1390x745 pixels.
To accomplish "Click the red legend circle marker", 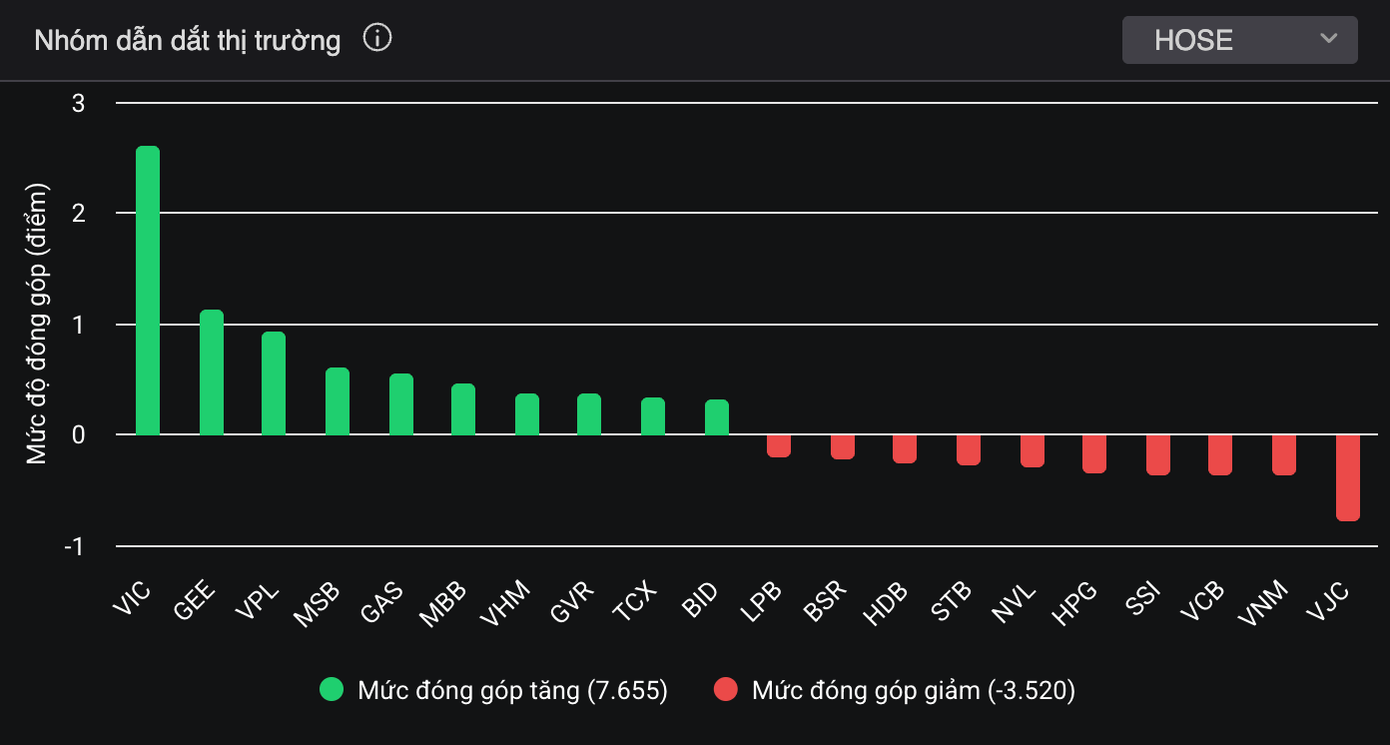I will coord(726,690).
